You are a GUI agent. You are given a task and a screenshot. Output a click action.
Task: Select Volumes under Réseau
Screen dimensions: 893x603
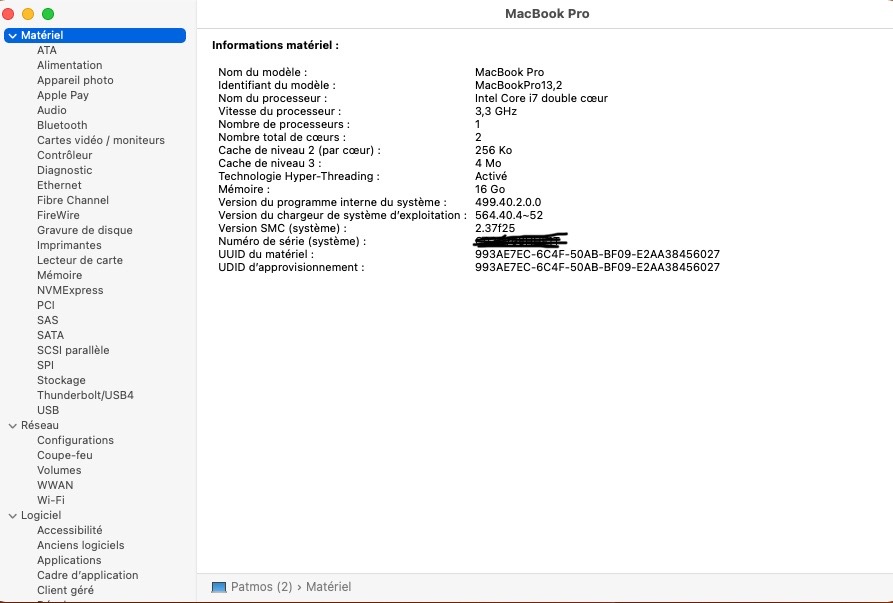pos(59,470)
